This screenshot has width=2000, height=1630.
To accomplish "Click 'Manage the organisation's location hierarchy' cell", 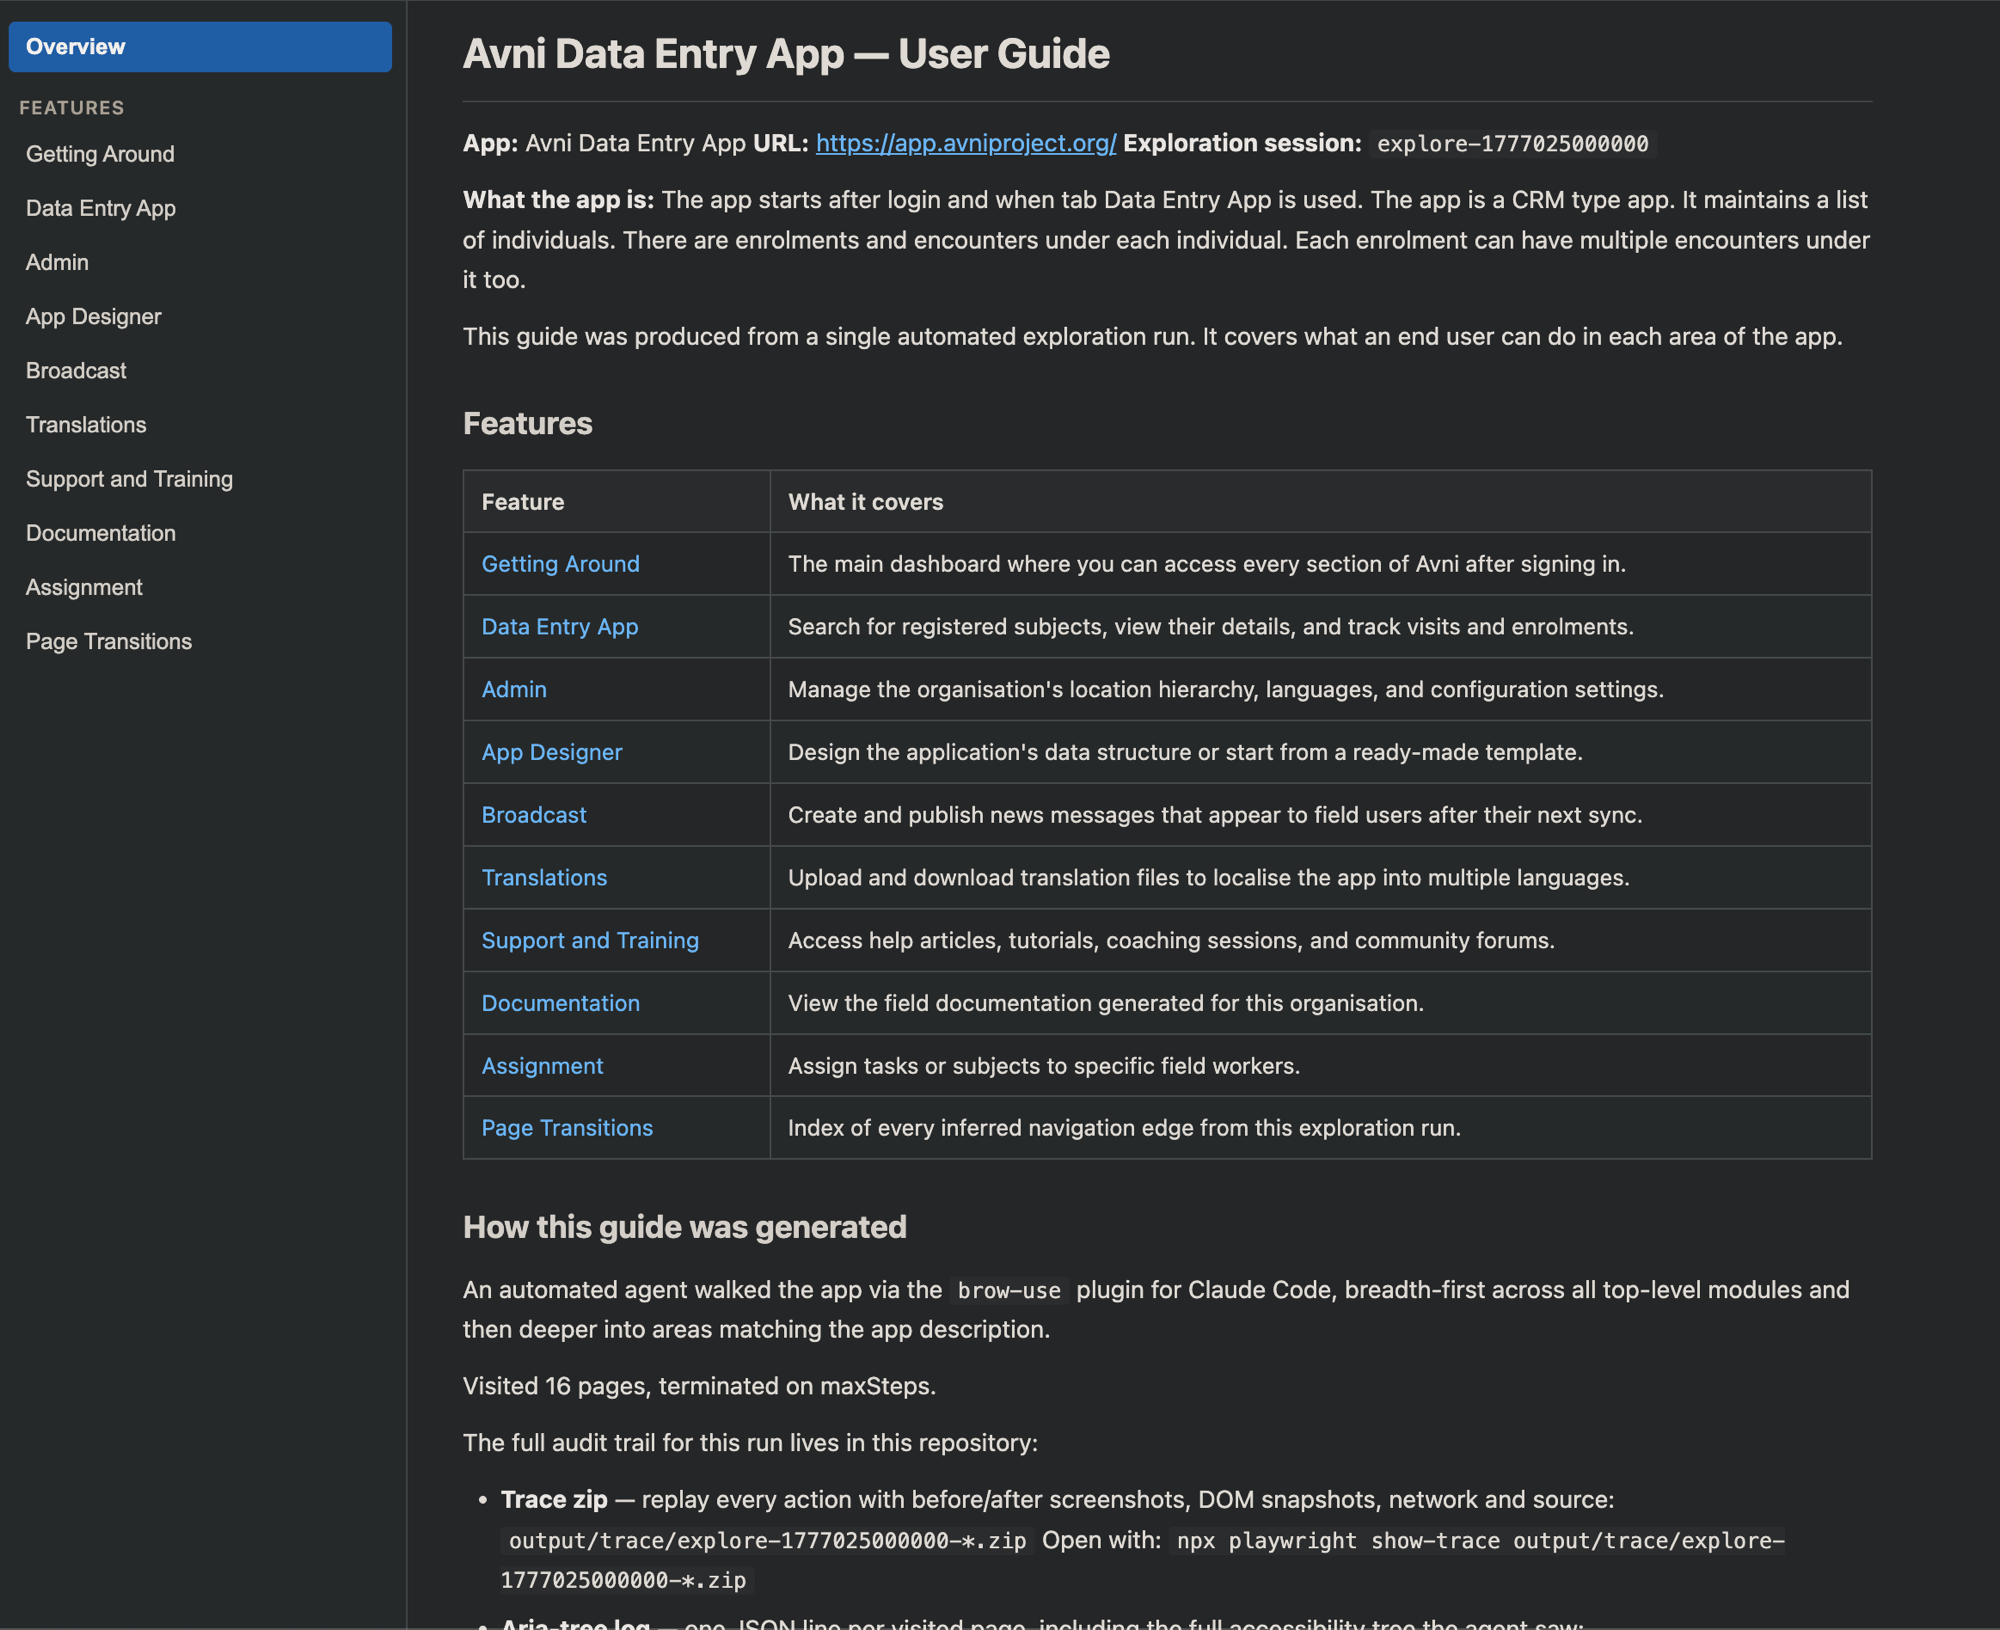I will (x=1226, y=690).
